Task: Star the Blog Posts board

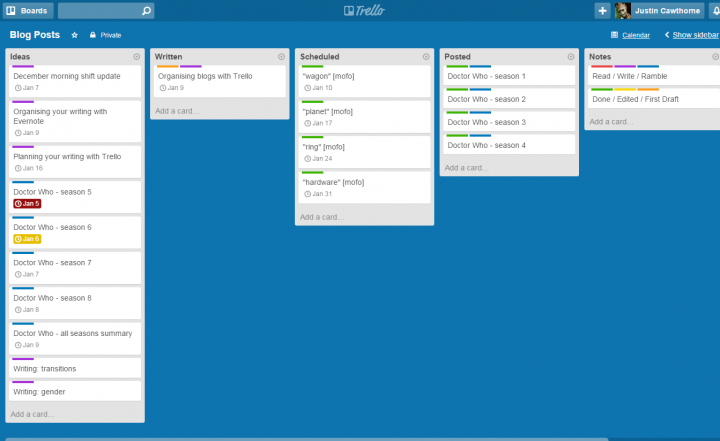Action: 74,35
